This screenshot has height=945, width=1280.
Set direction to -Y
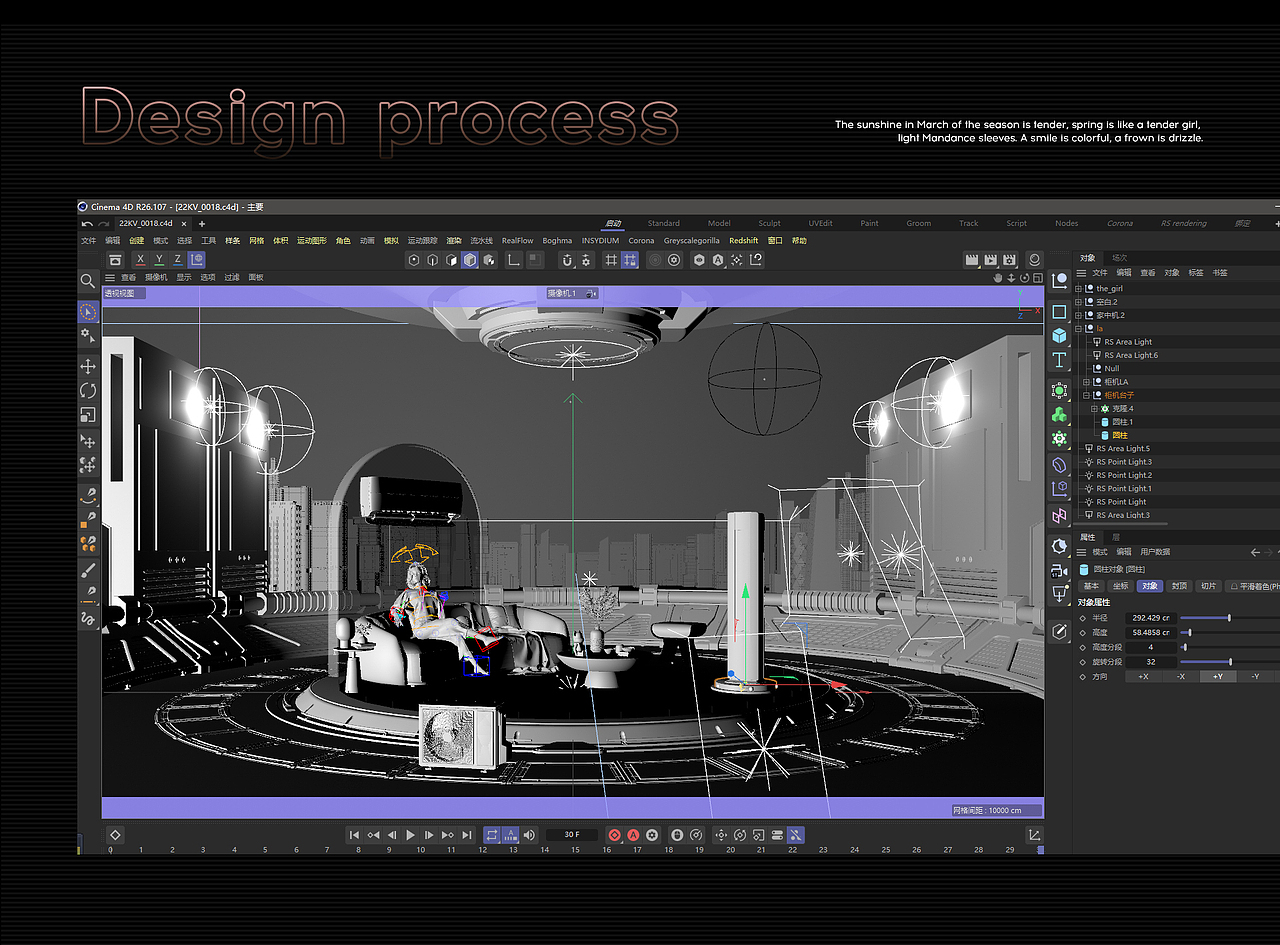[1256, 677]
